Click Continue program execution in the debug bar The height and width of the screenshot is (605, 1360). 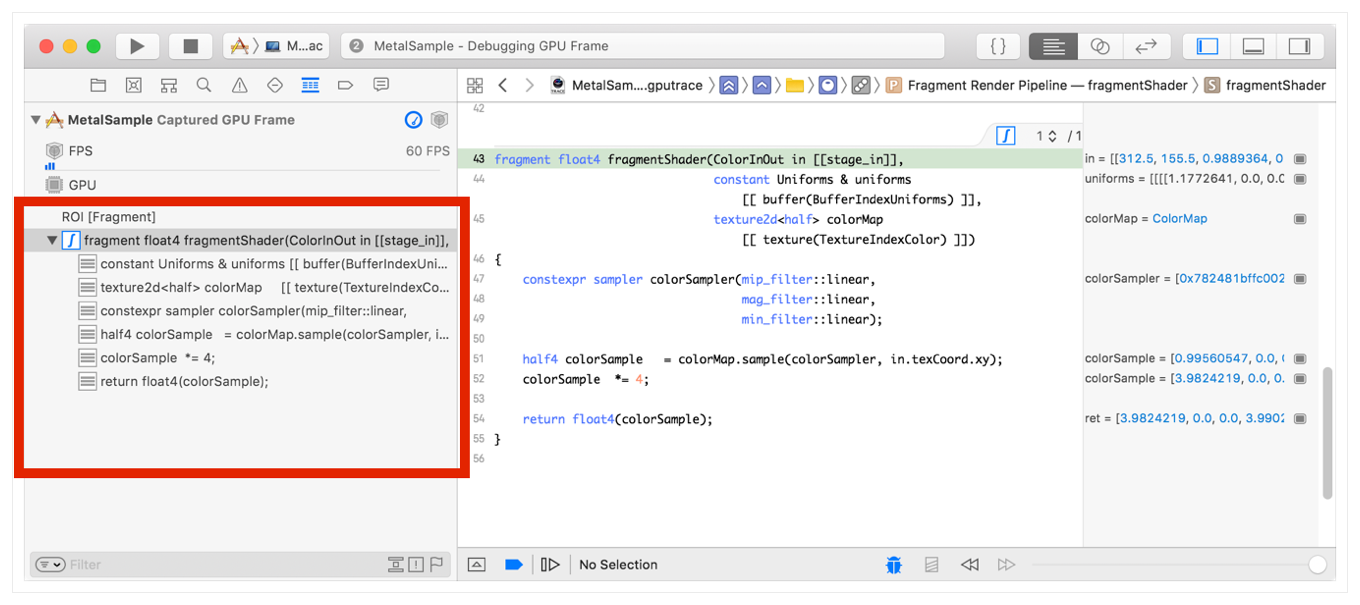click(550, 565)
